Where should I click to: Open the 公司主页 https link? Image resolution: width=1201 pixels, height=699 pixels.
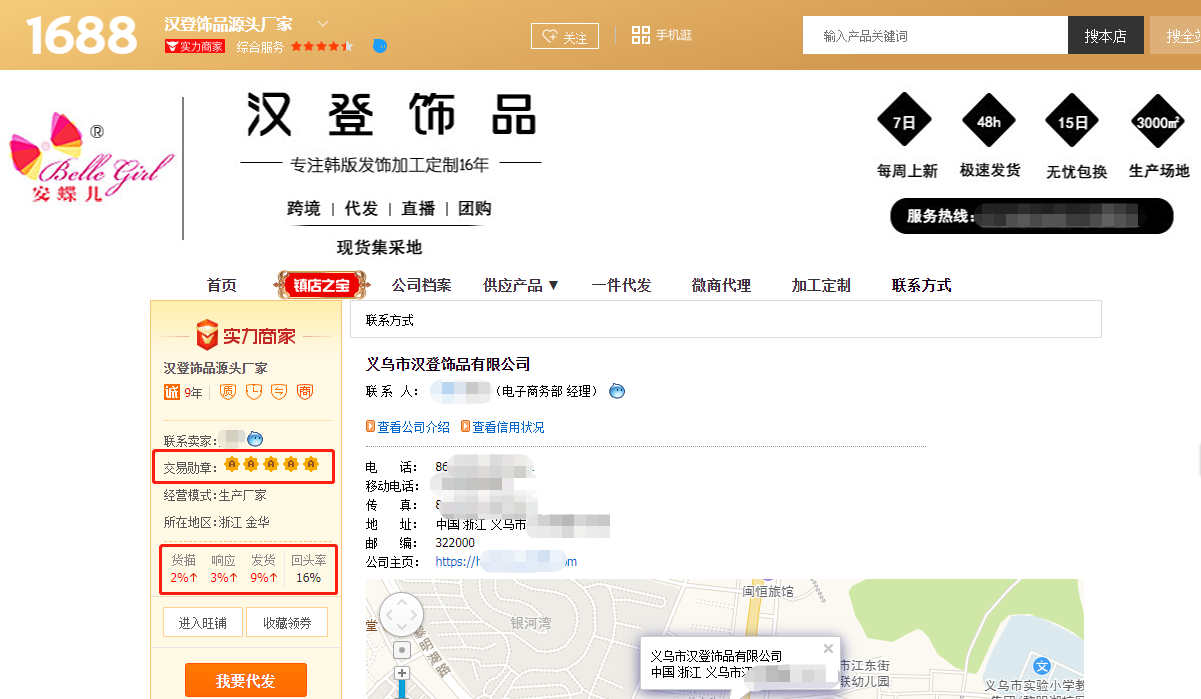pos(506,562)
